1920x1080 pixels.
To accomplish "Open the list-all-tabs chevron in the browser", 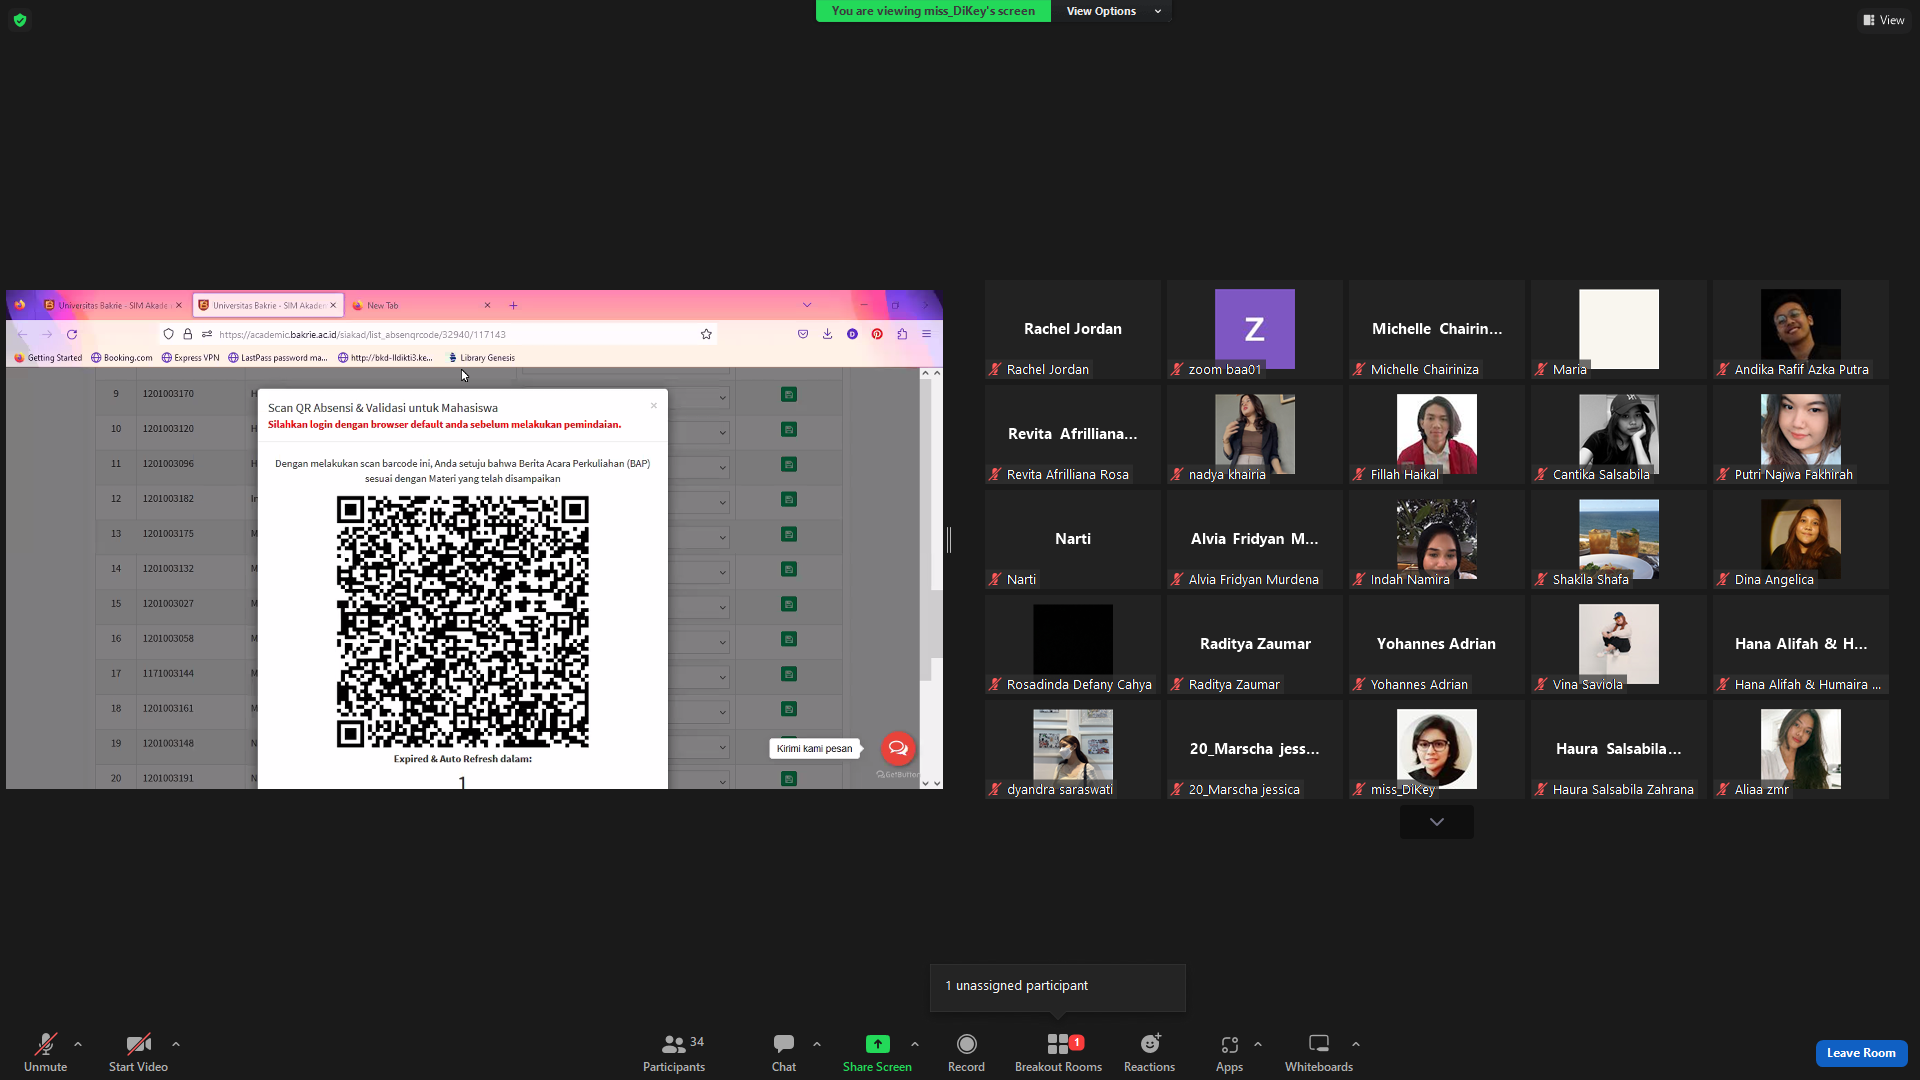I will tap(807, 305).
